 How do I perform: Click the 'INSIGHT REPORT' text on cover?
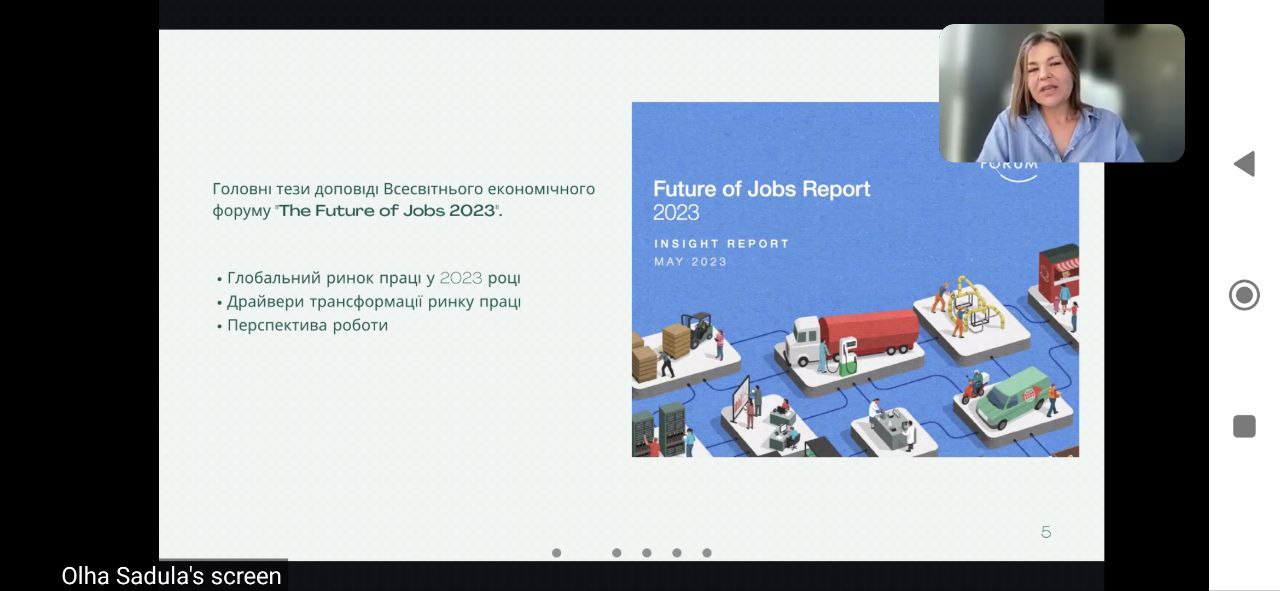(x=721, y=243)
